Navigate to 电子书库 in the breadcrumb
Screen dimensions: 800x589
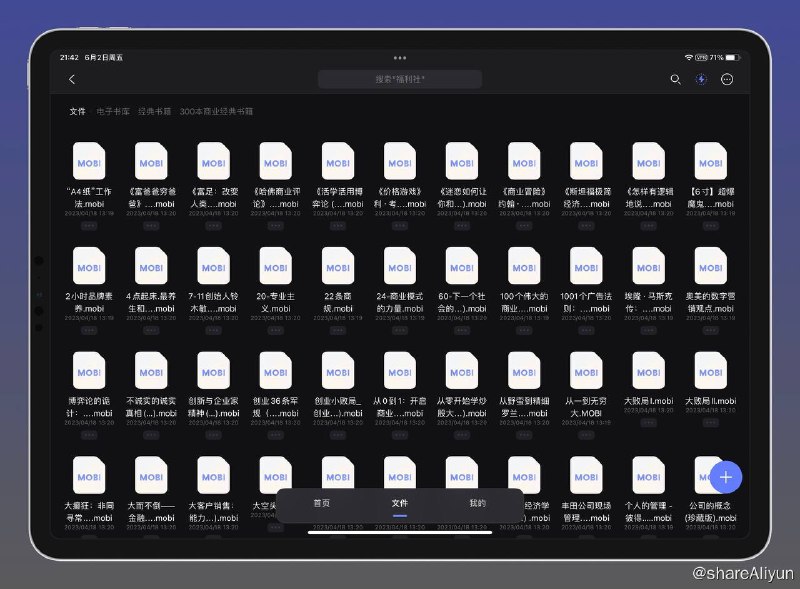106,113
